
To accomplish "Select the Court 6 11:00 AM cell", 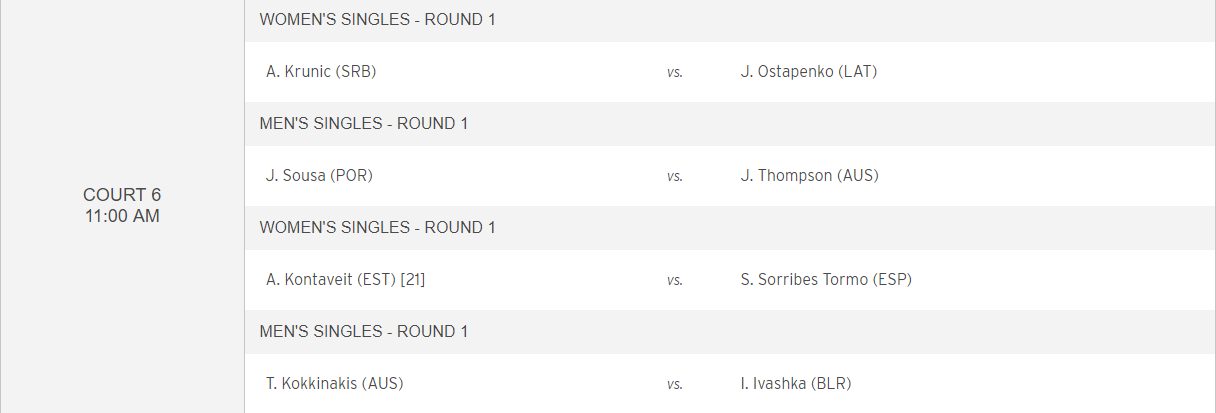I will pos(122,206).
